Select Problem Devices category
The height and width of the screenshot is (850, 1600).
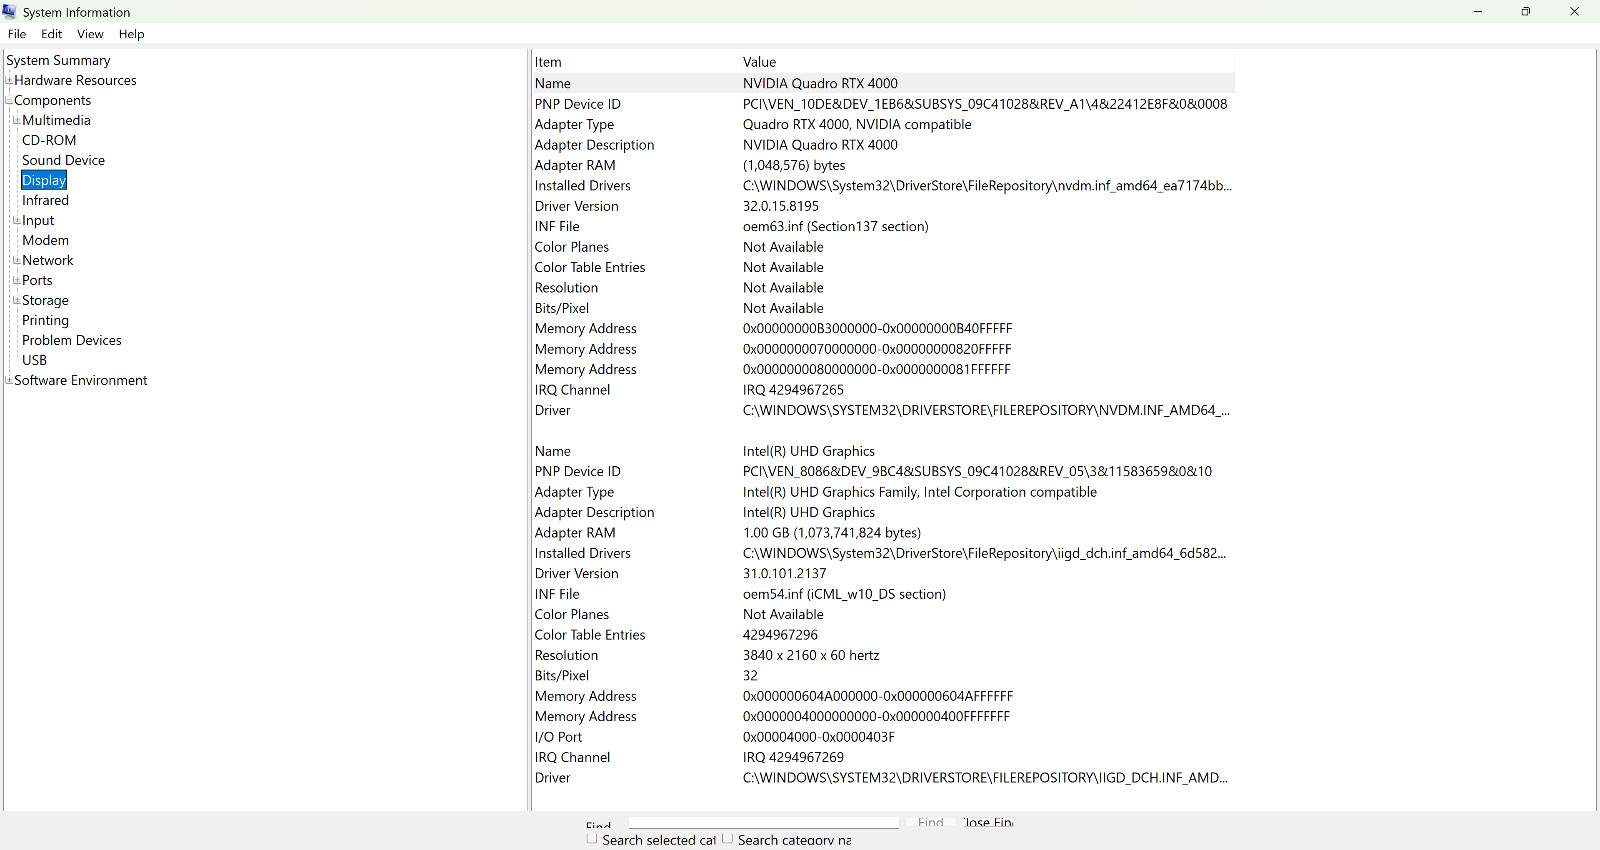point(72,341)
